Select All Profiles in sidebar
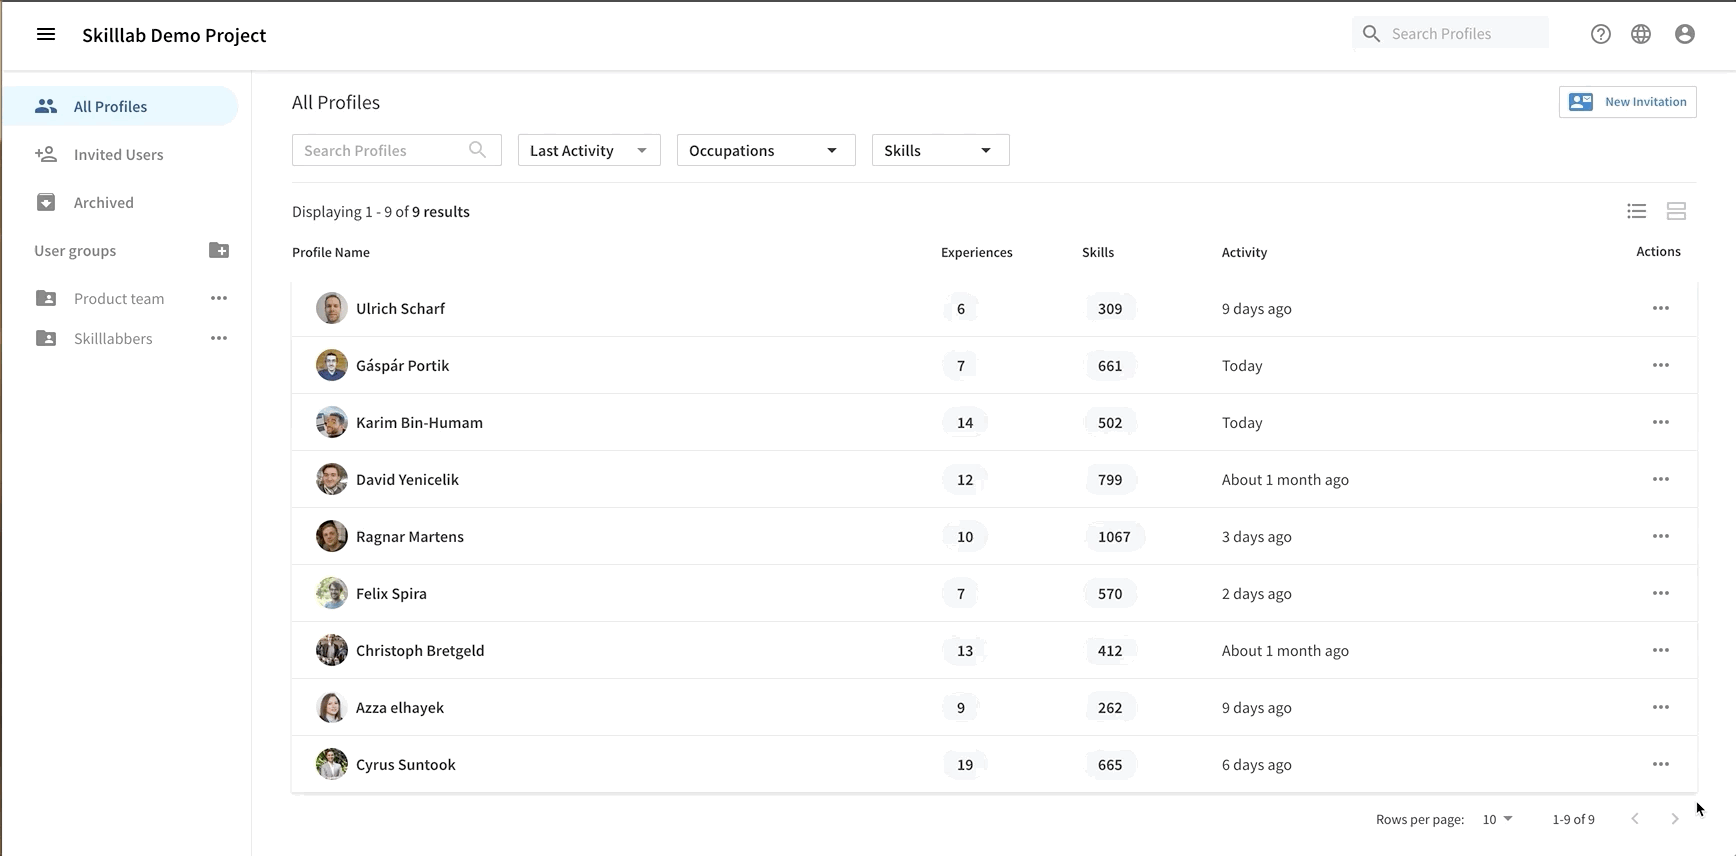The height and width of the screenshot is (856, 1736). 120,106
